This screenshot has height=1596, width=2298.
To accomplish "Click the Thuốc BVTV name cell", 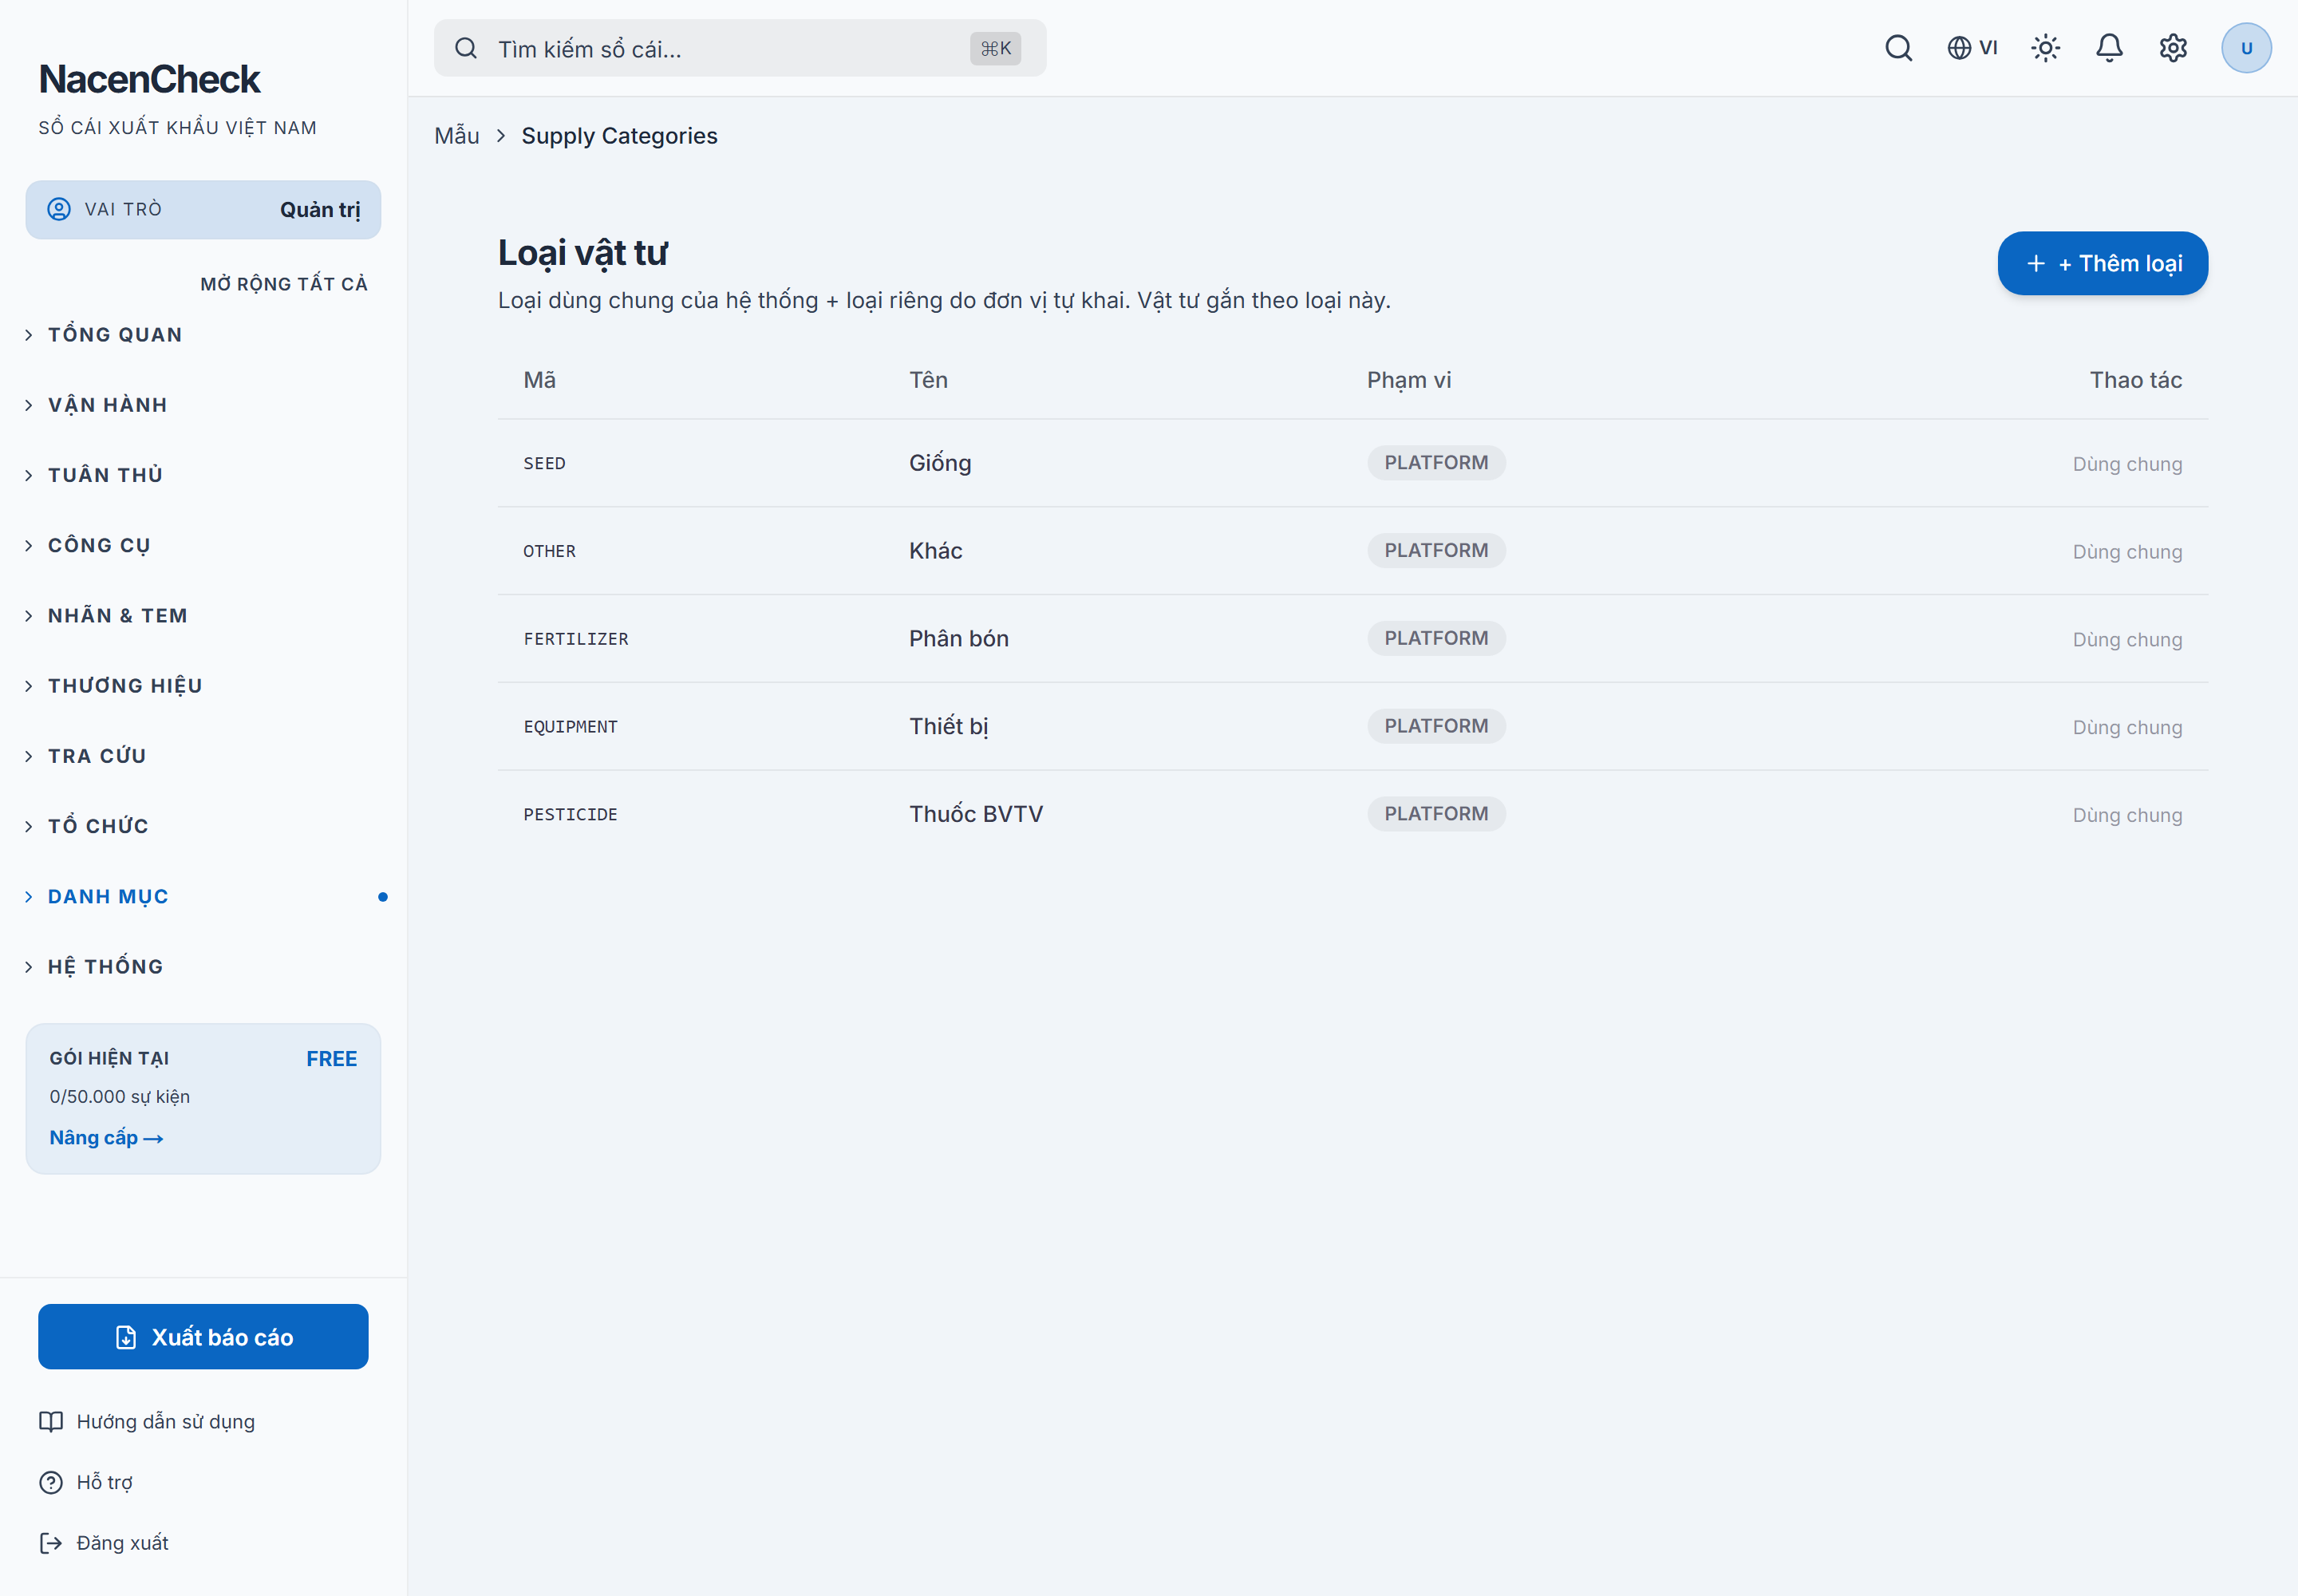I will [x=975, y=814].
